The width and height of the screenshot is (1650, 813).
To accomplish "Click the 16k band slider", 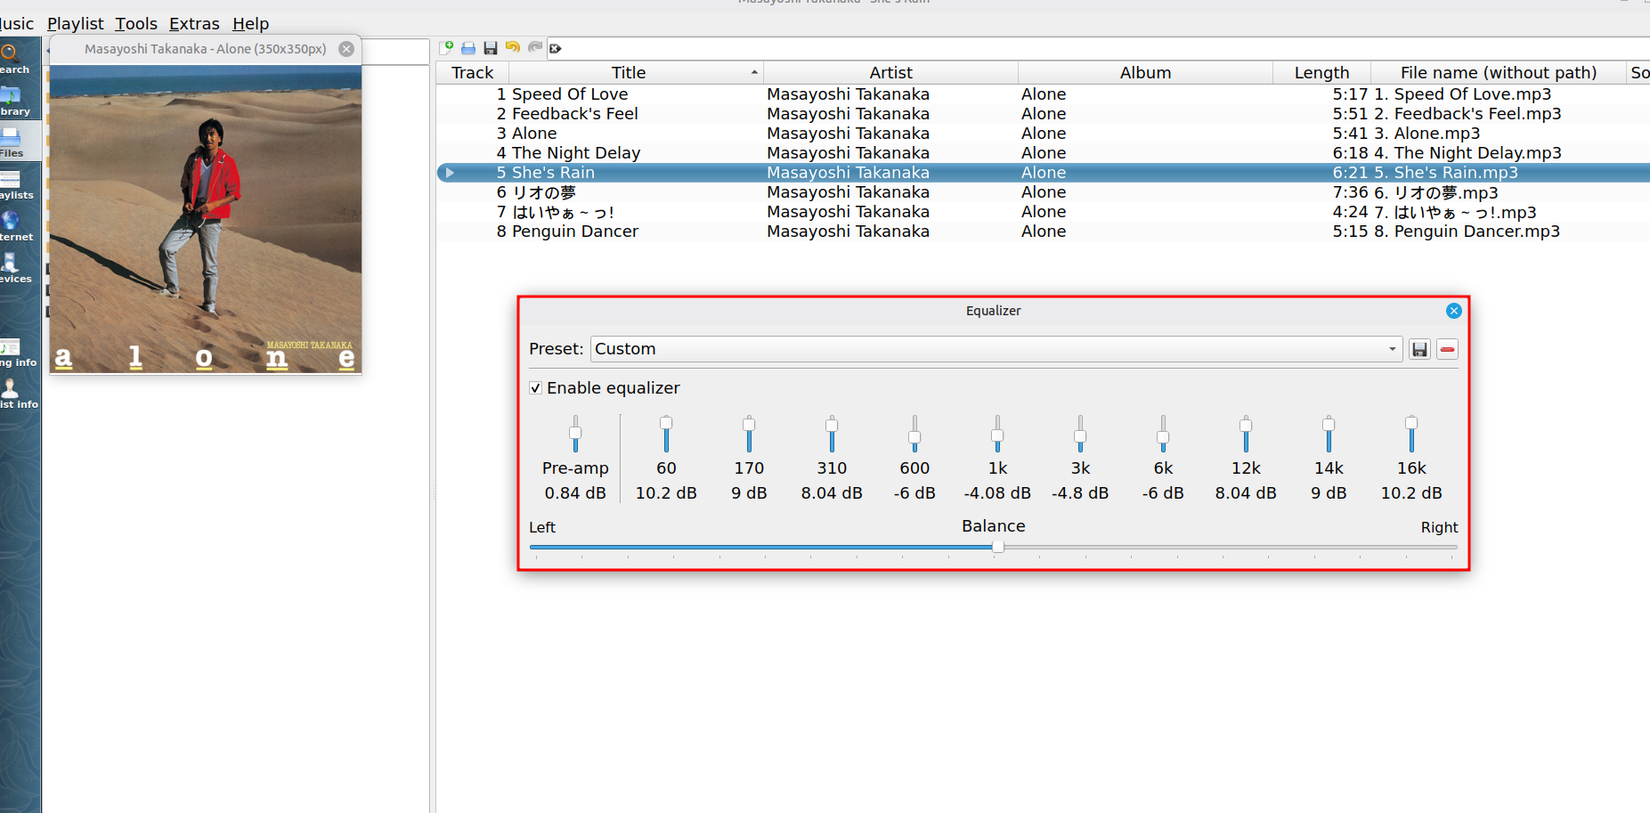I will point(1411,434).
